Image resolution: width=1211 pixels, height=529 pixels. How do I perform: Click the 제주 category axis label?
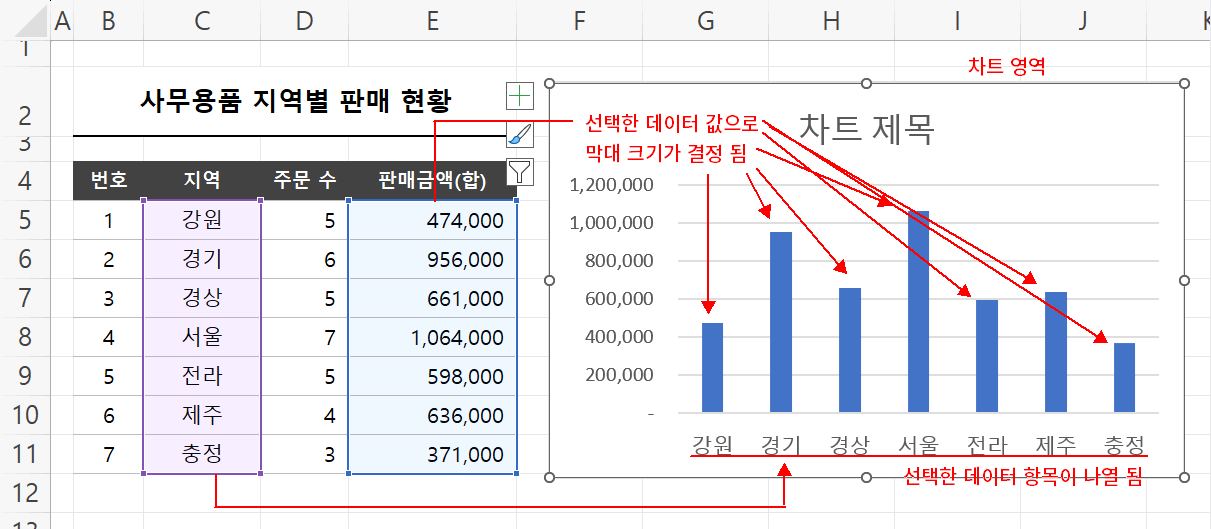[x=1056, y=444]
